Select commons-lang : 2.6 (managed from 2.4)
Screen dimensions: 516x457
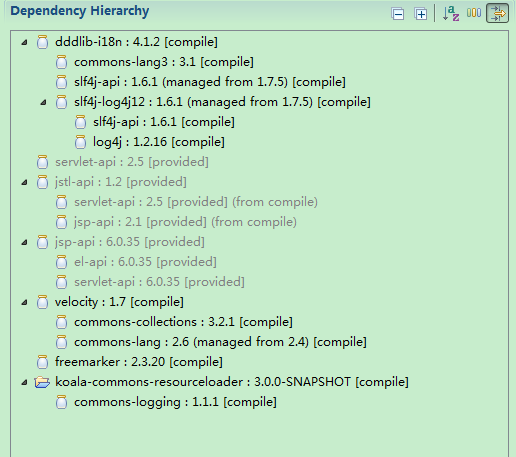click(220, 342)
